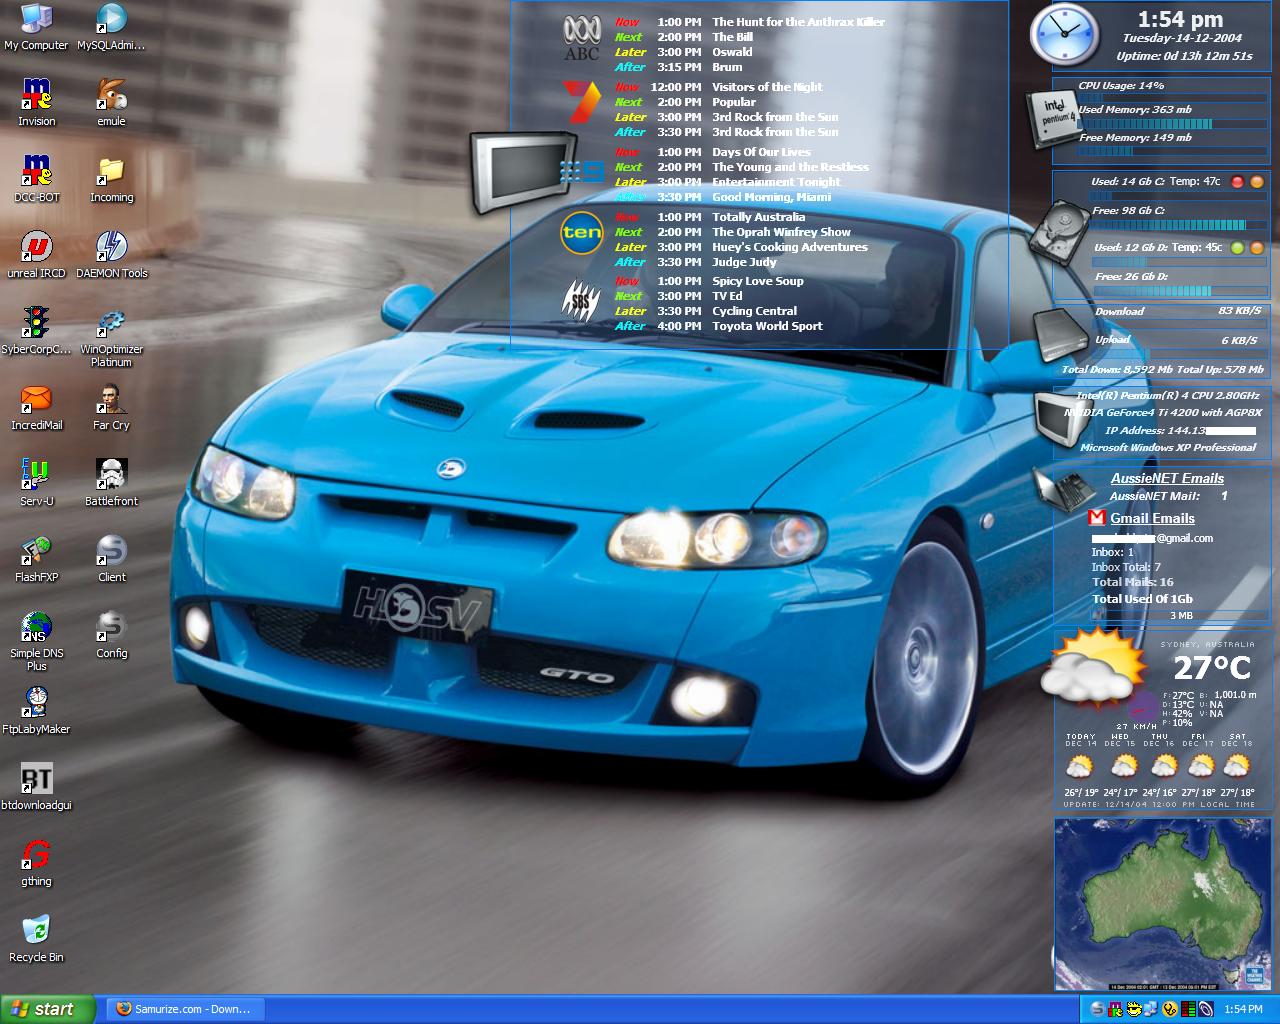
Task: Launch unreal IRCD shortcut
Action: 36,255
